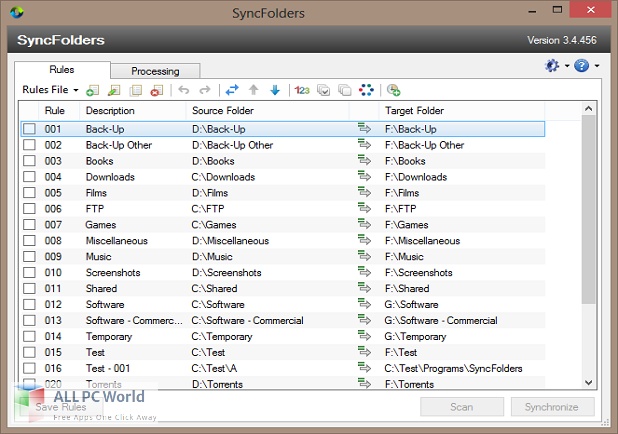
Task: Click the Rule column header
Action: tap(59, 111)
